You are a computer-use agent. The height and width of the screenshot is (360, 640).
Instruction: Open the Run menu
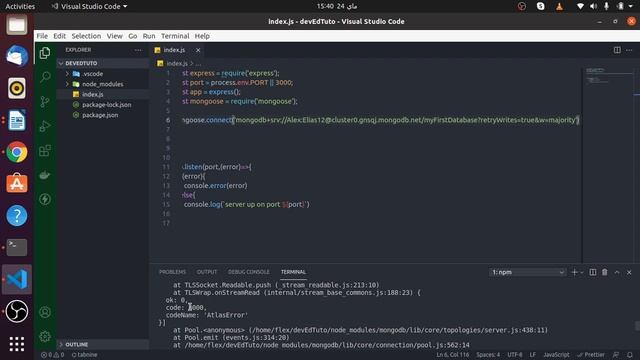[x=149, y=36]
